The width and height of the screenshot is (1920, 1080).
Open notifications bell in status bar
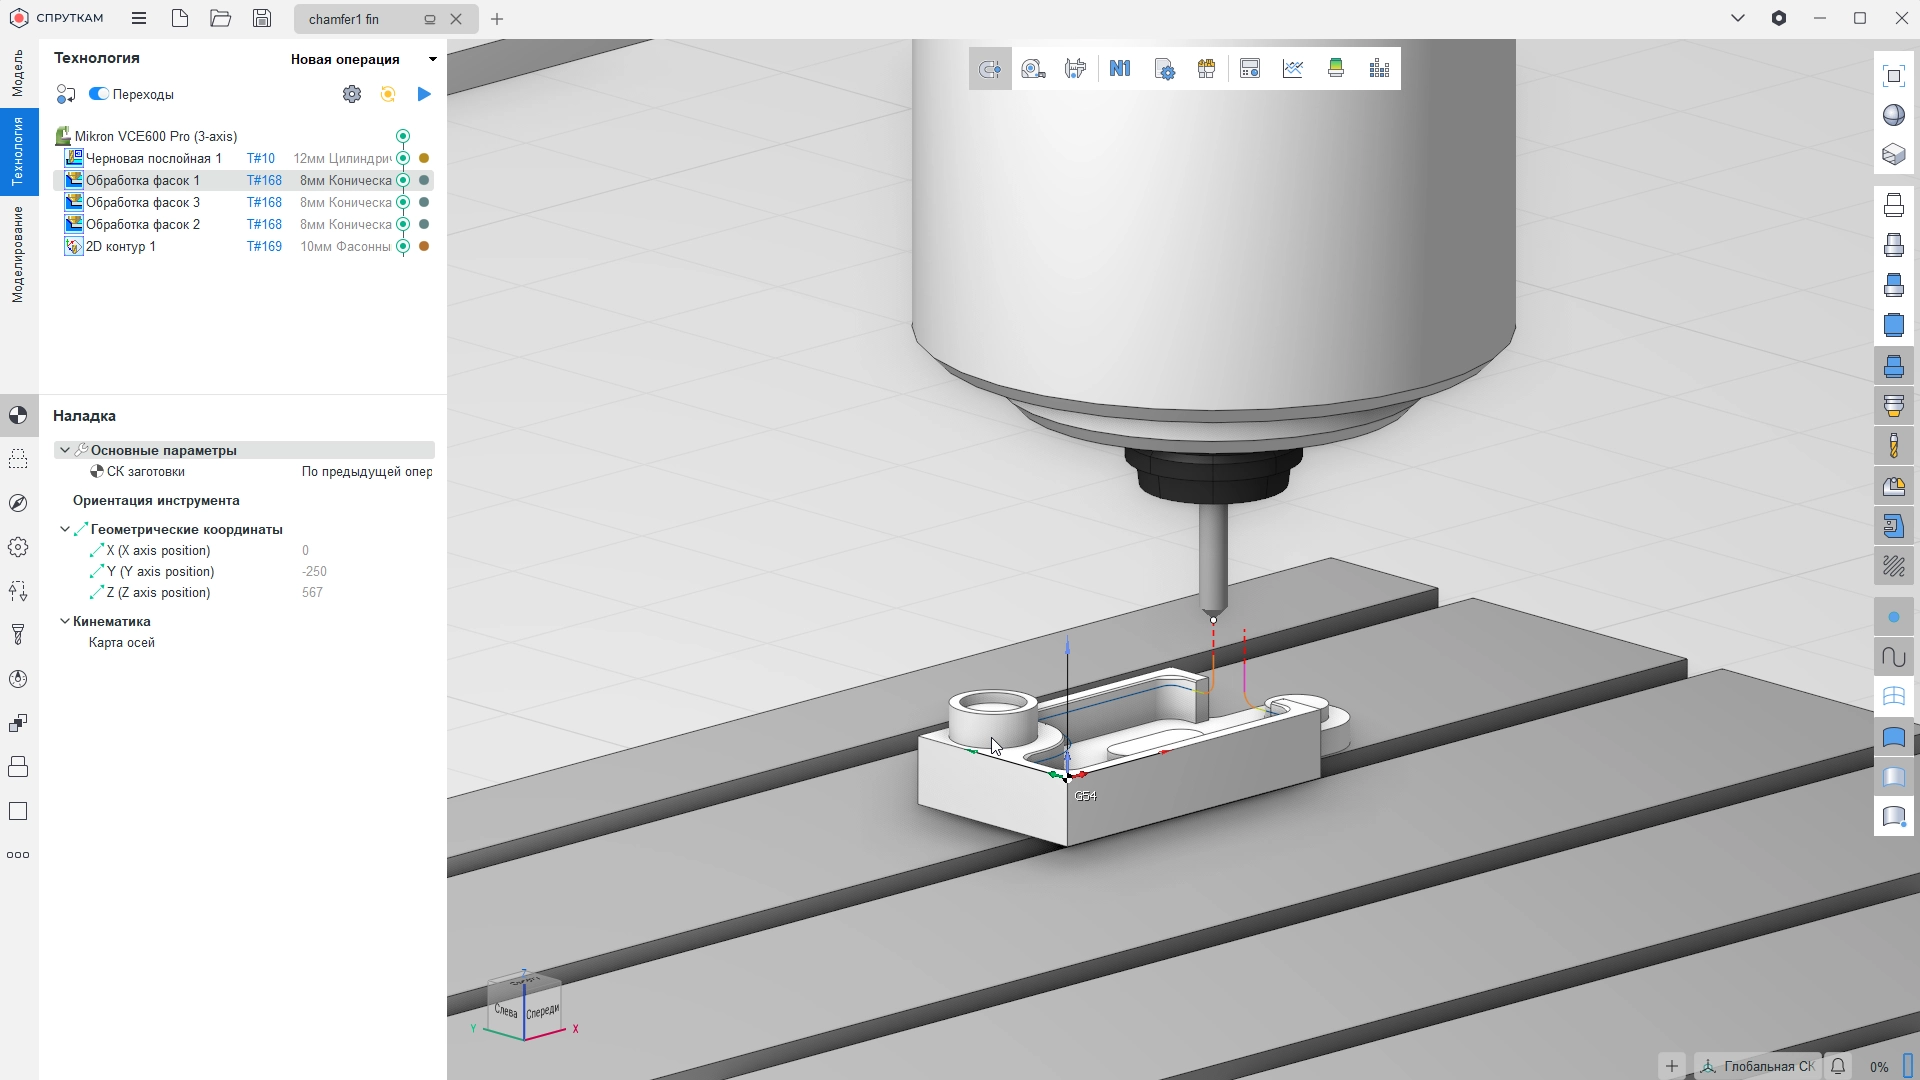point(1838,1066)
